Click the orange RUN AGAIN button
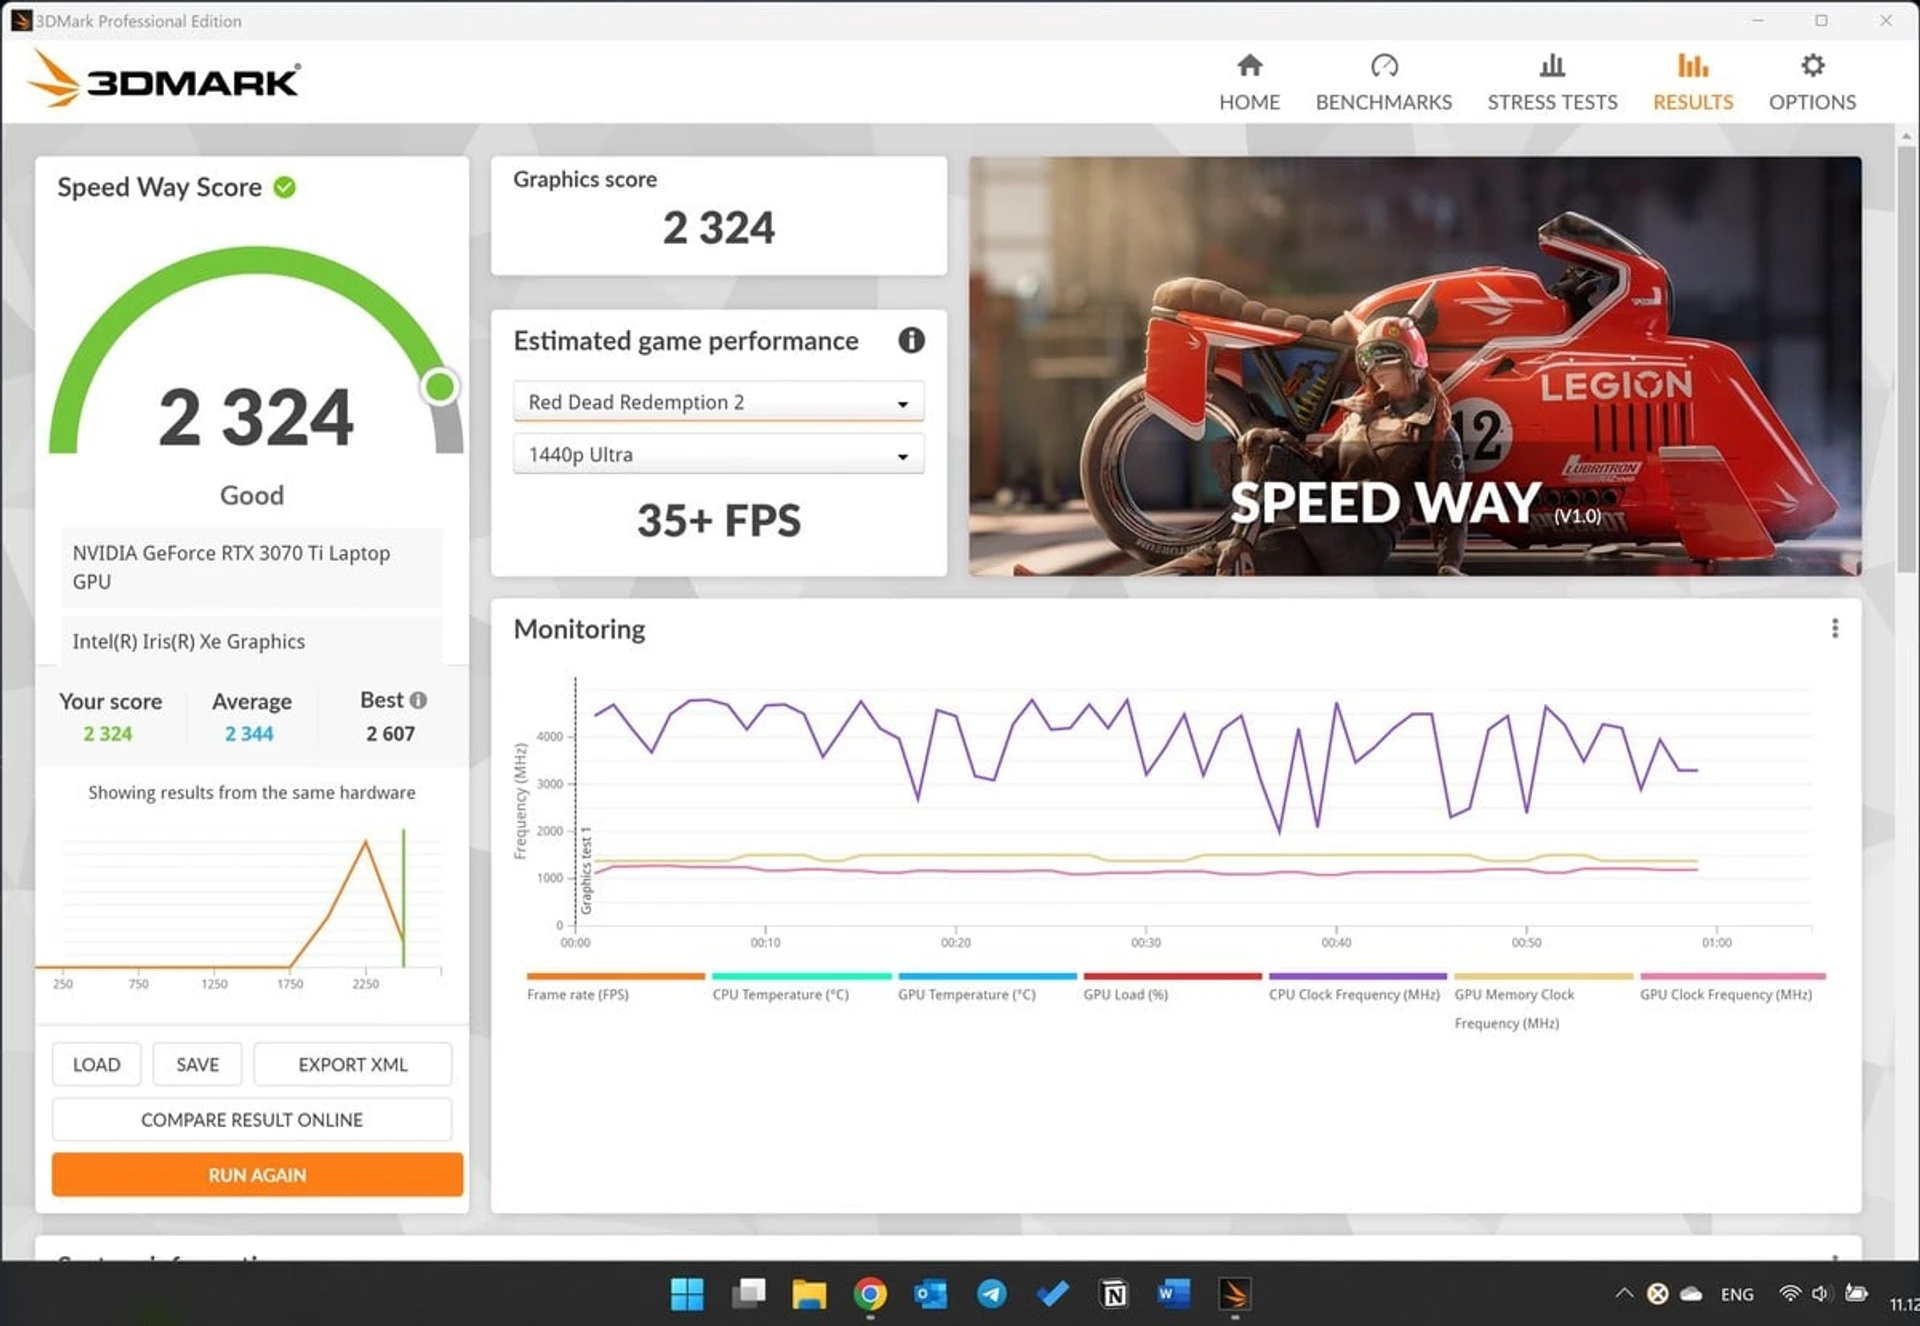 pos(257,1174)
